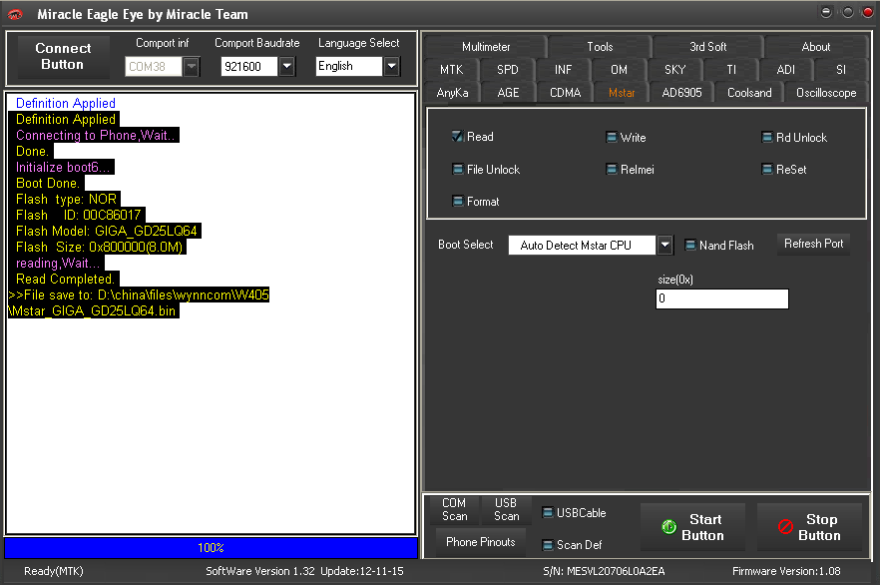The width and height of the screenshot is (880, 585).
Task: Close the Miracle Eagle Eye window
Action: pos(868,12)
